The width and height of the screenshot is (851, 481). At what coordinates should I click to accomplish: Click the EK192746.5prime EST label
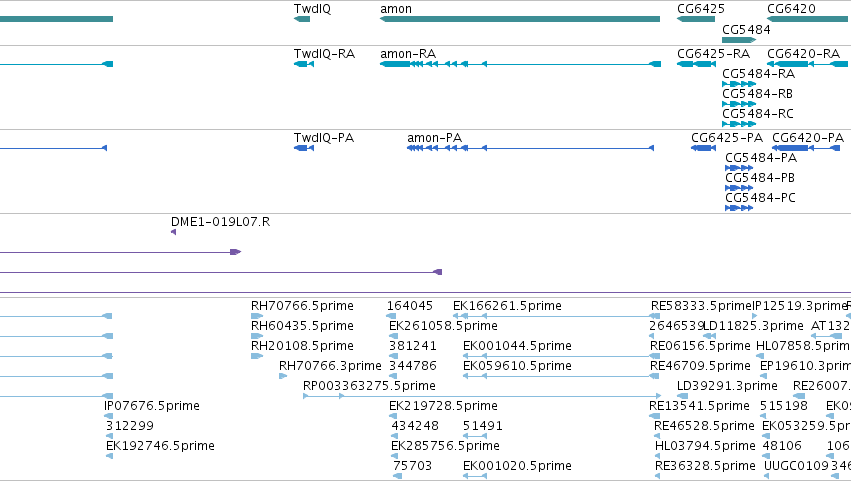[161, 446]
